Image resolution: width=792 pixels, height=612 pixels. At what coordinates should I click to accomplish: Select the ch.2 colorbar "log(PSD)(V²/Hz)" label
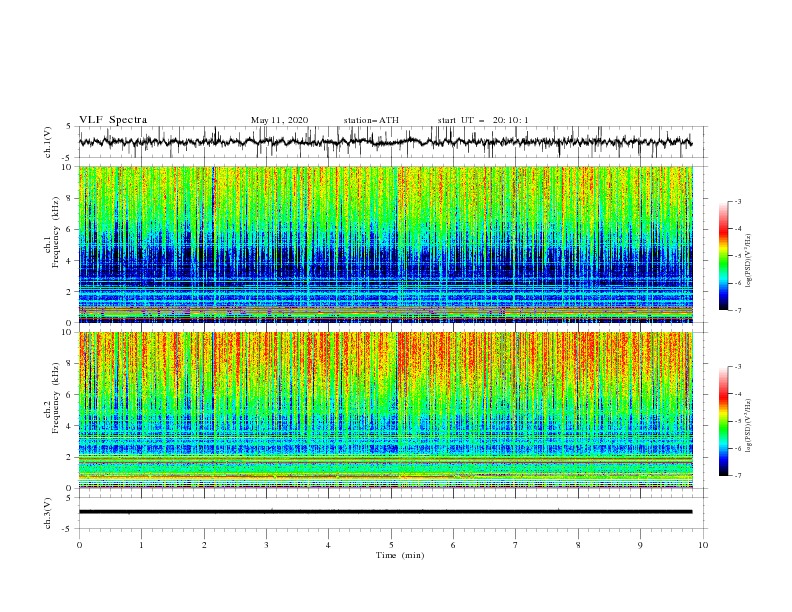click(749, 425)
